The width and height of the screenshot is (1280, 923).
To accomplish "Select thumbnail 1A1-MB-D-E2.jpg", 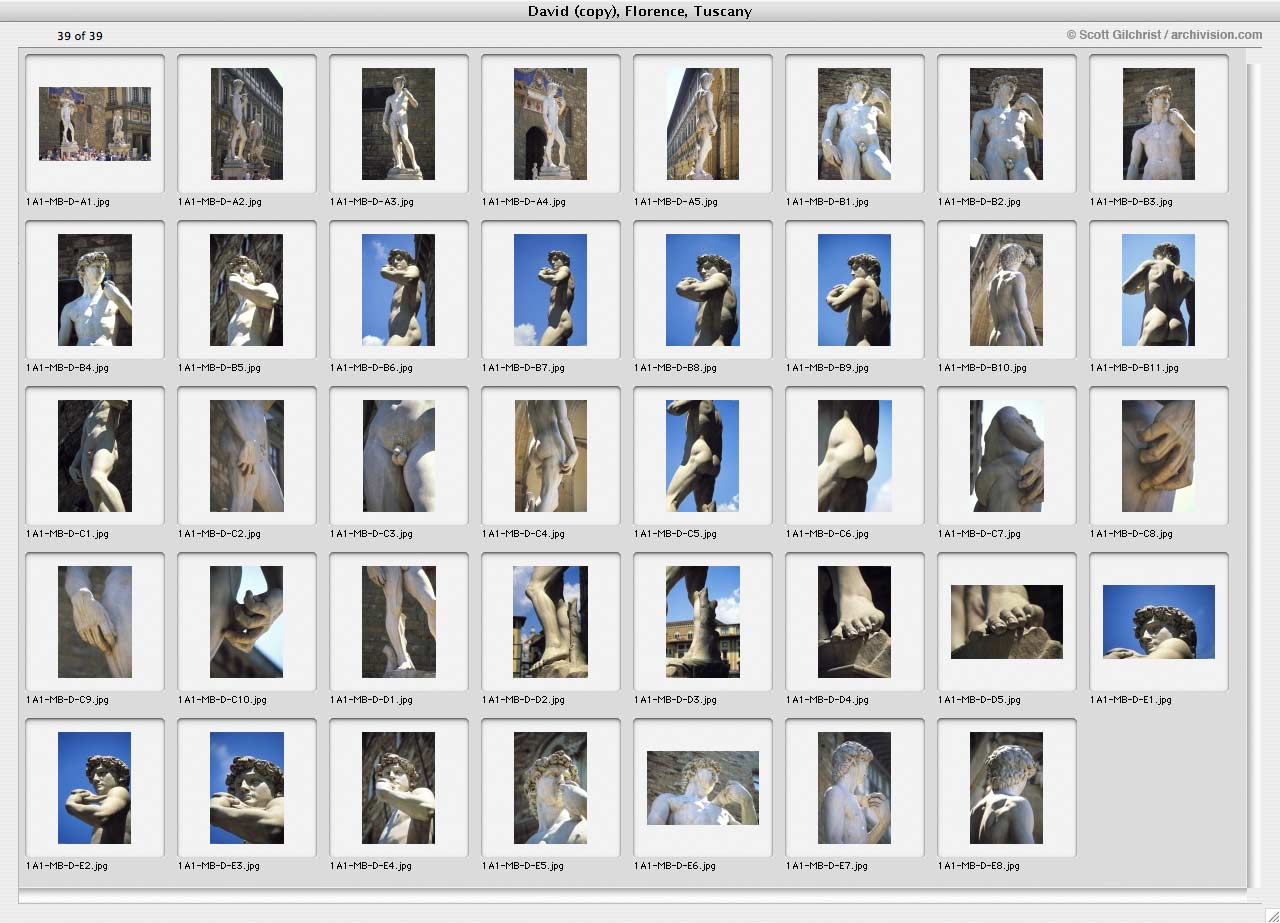I will pos(95,788).
